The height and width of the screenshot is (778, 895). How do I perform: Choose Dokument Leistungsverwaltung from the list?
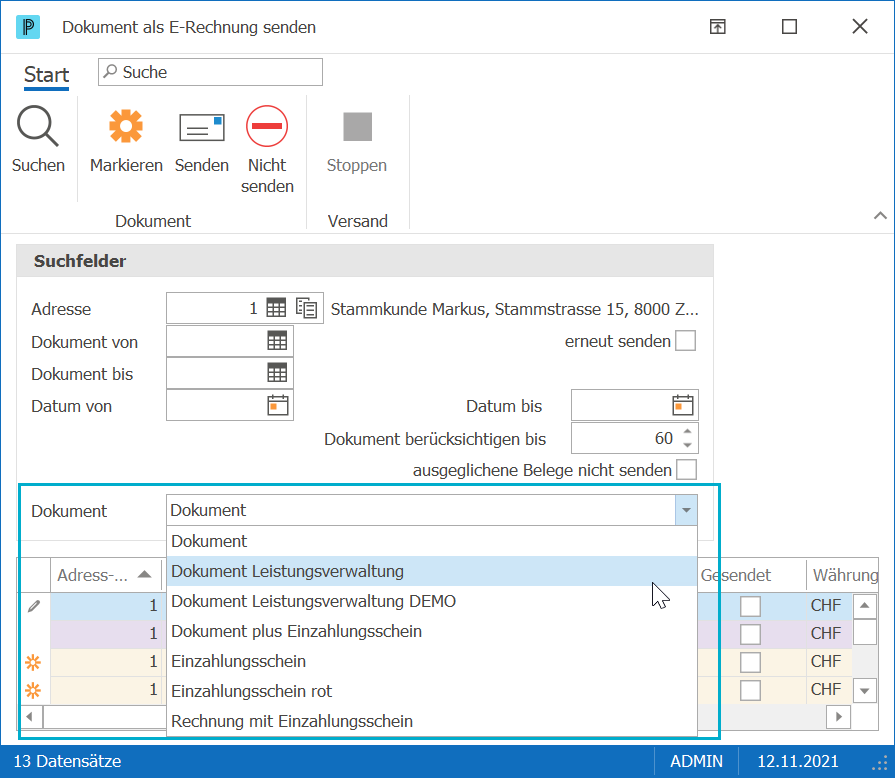point(432,571)
